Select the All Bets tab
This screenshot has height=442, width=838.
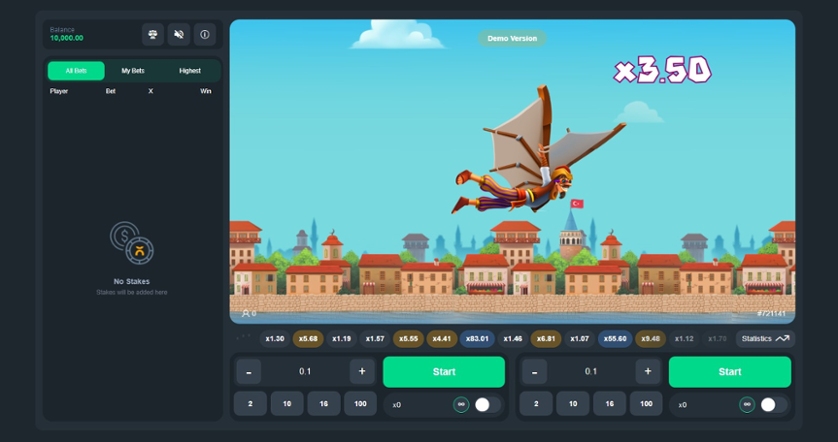[x=76, y=71]
